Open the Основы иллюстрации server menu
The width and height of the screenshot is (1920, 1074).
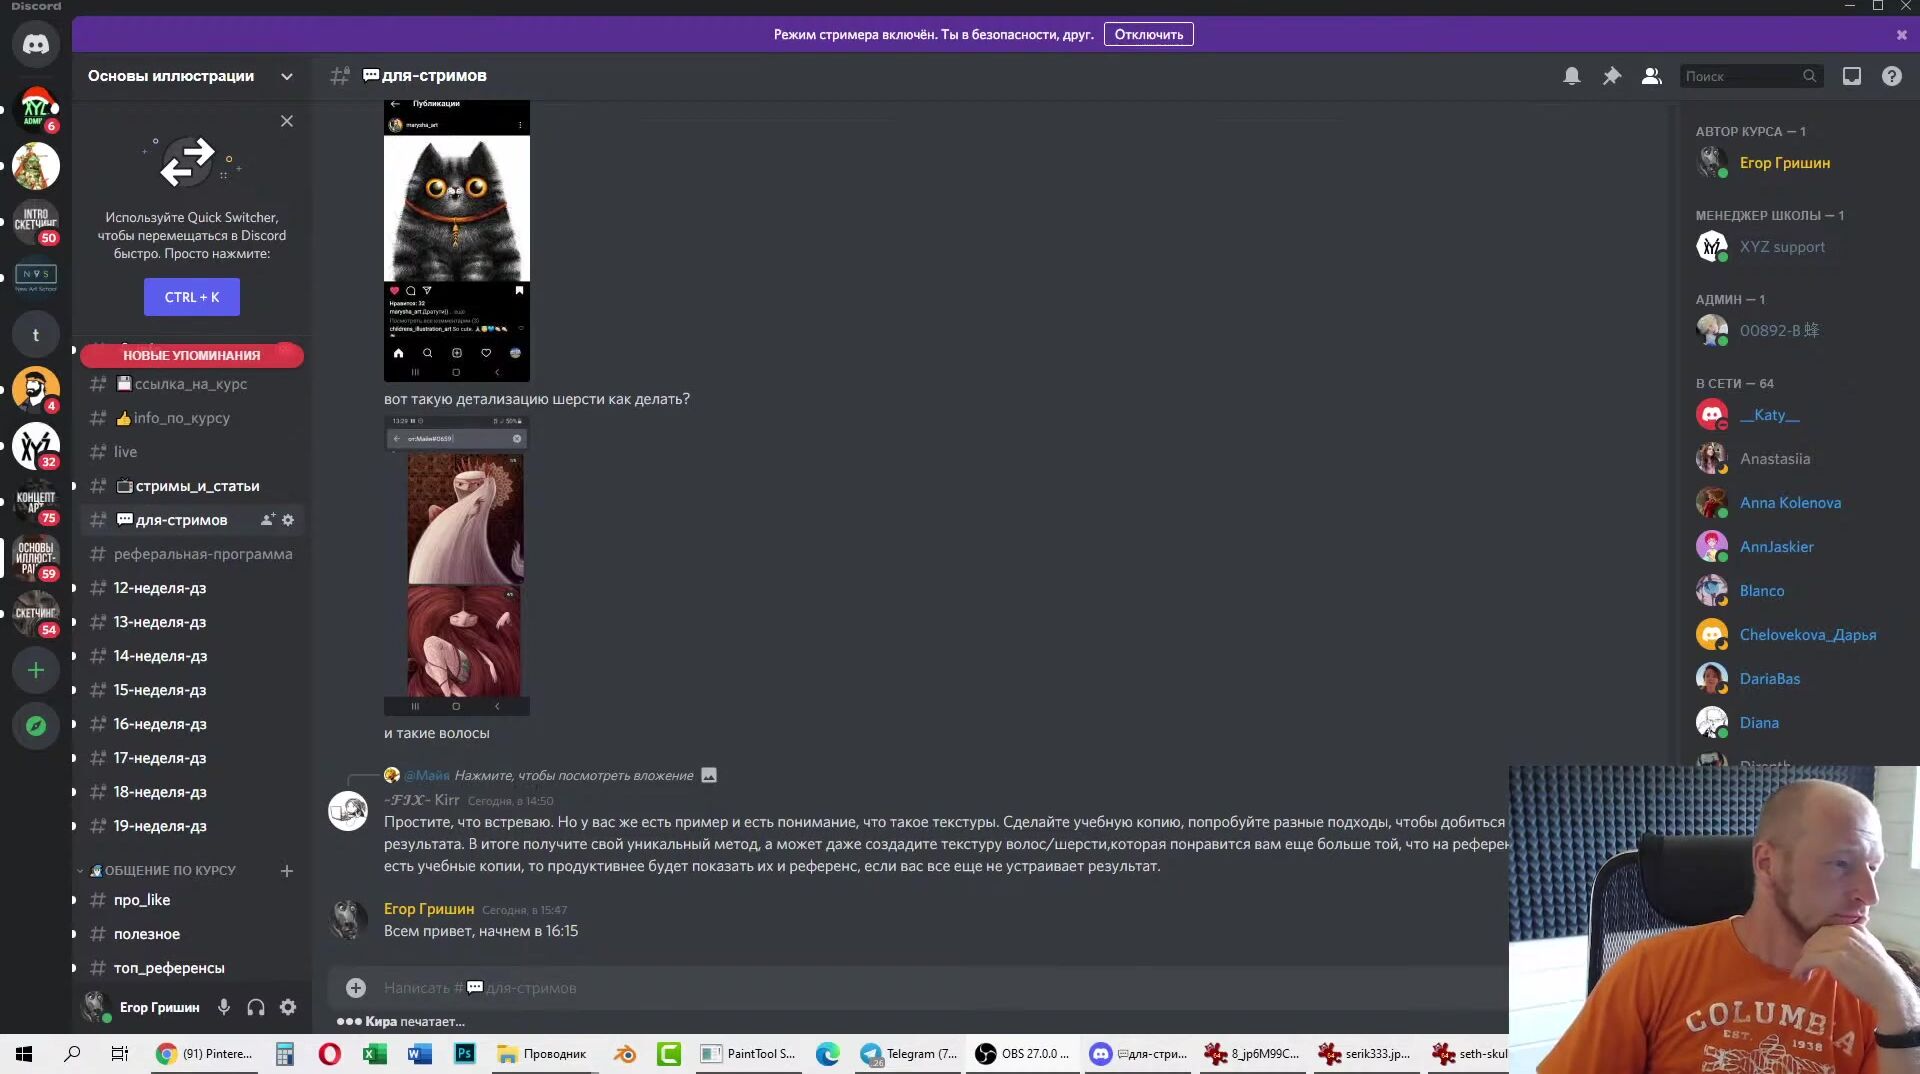pyautogui.click(x=190, y=76)
